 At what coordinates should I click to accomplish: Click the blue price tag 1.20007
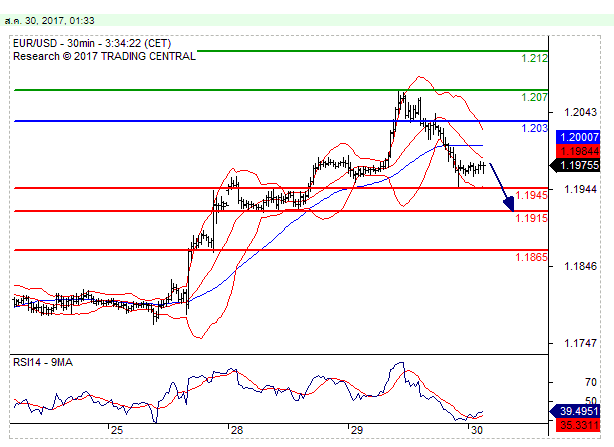pos(578,137)
